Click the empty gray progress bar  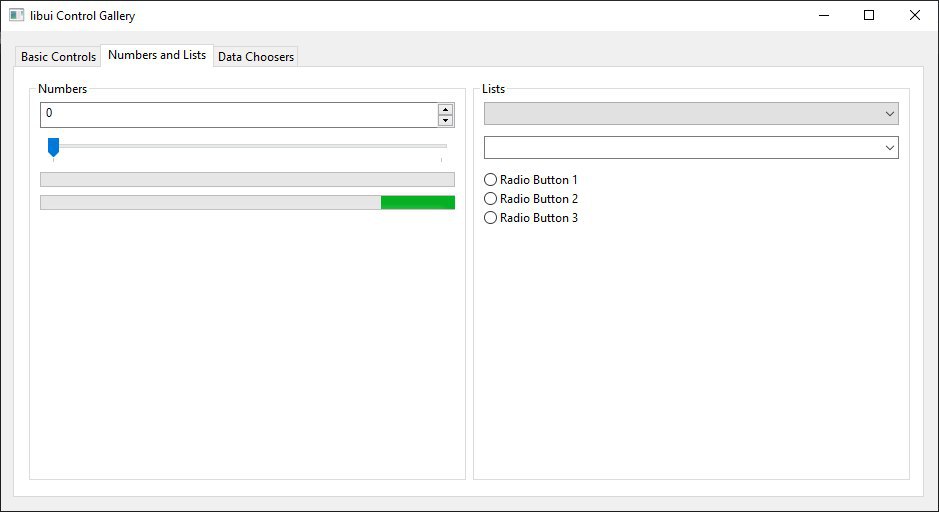coord(247,180)
